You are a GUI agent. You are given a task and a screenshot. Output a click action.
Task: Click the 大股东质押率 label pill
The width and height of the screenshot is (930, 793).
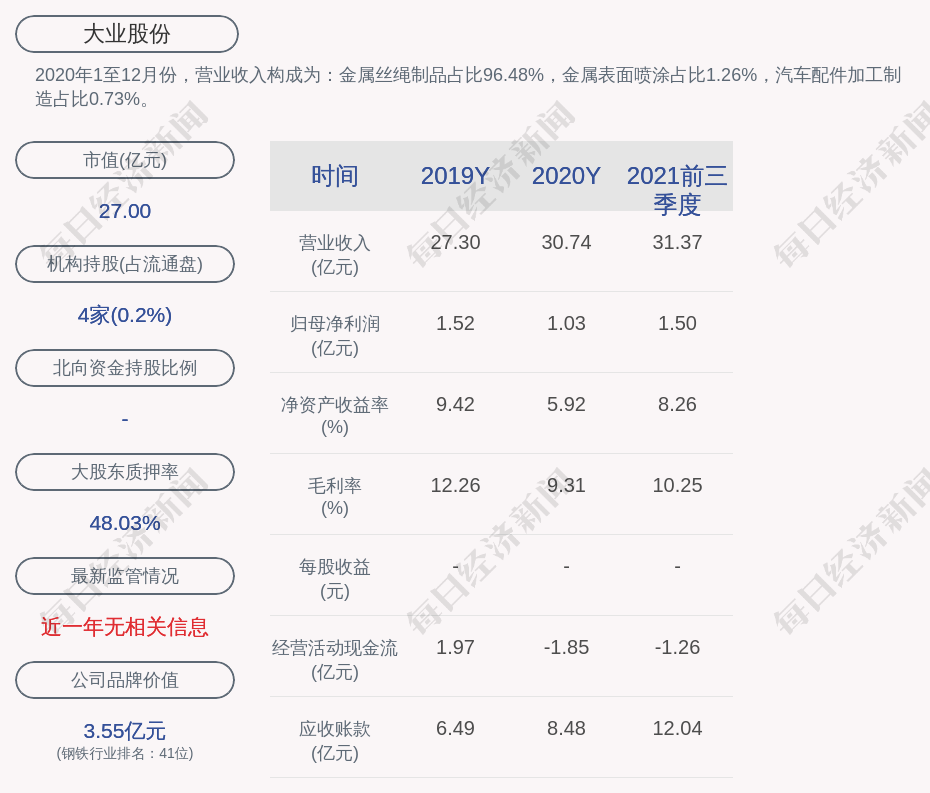tap(125, 472)
